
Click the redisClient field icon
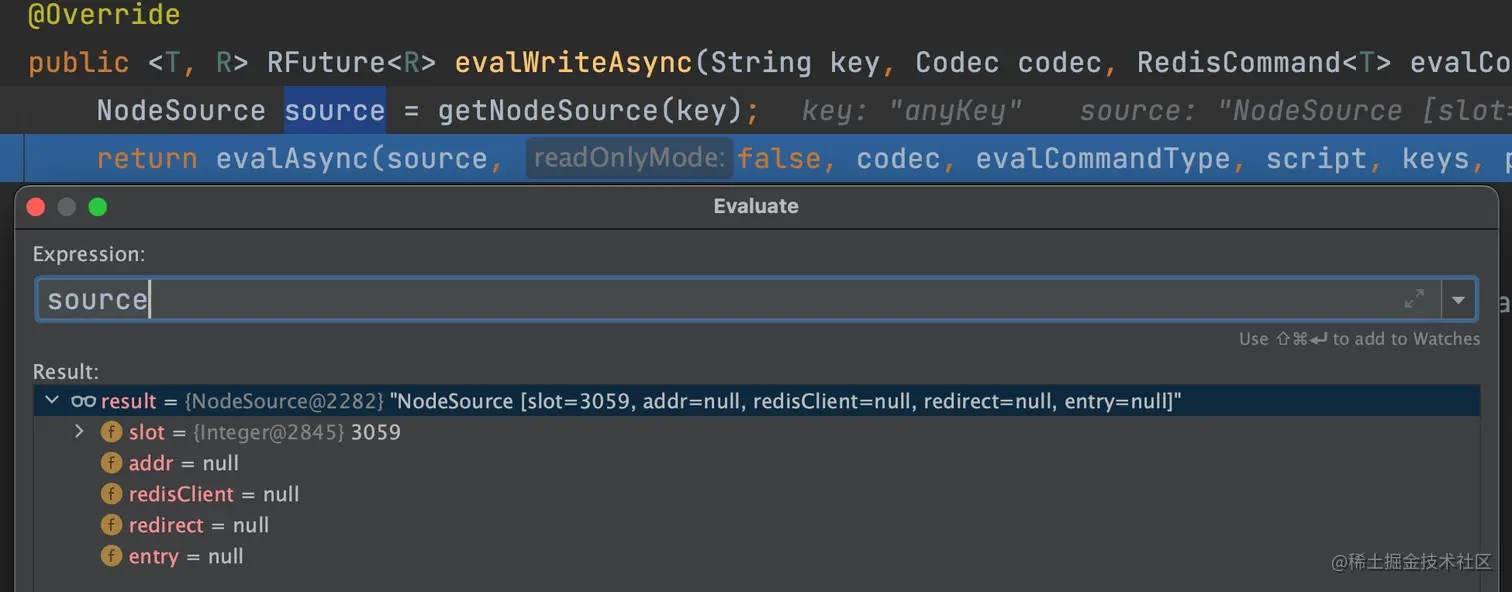[x=111, y=495]
